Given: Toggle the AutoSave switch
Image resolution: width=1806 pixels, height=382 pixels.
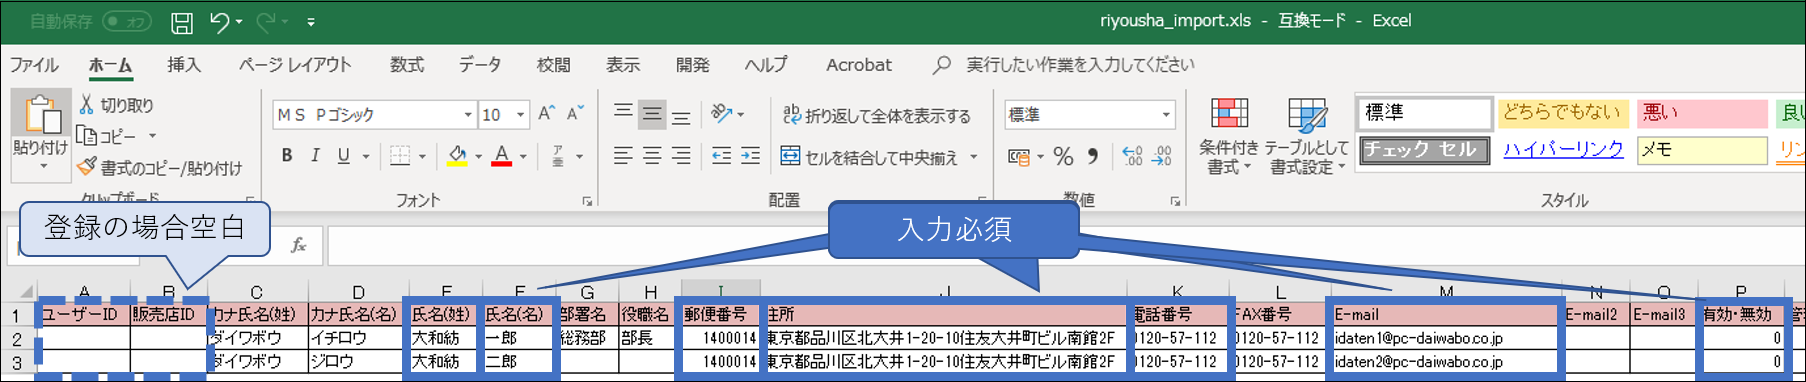Looking at the screenshot, I should coord(127,21).
